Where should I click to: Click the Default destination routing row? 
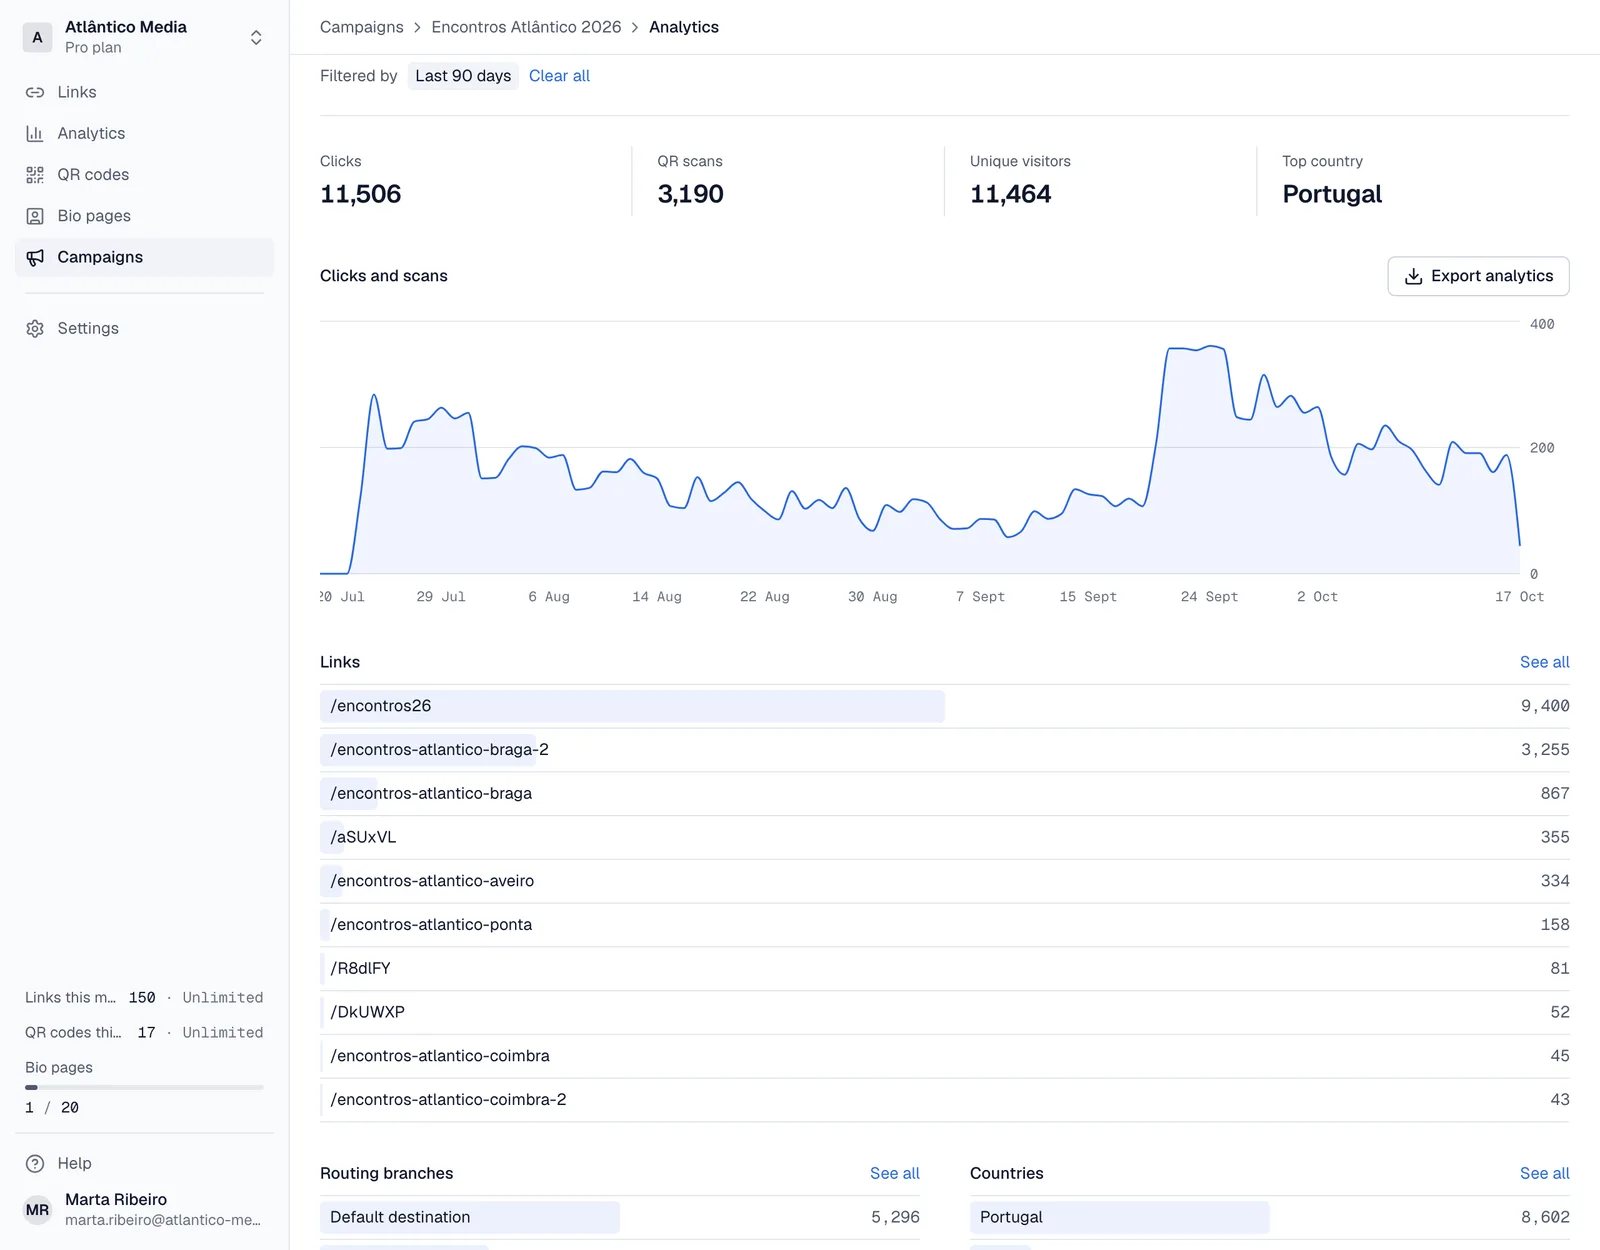click(x=620, y=1217)
